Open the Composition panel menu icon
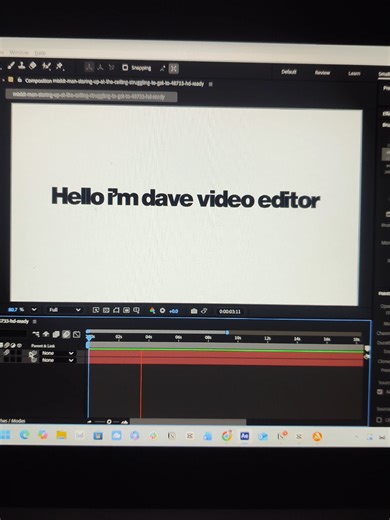 pos(210,84)
